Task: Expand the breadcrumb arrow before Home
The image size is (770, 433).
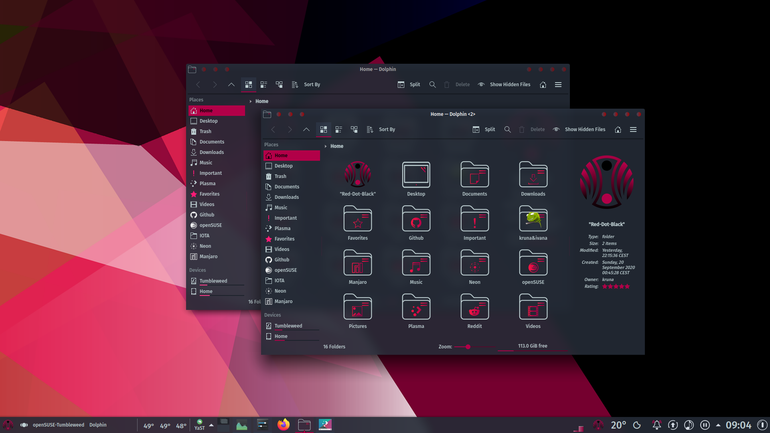Action: (x=326, y=146)
